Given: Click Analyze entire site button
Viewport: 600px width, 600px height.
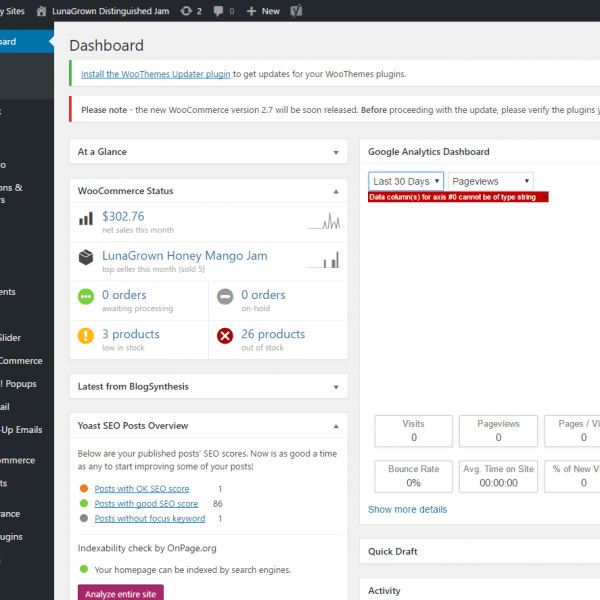Looking at the screenshot, I should [x=121, y=593].
